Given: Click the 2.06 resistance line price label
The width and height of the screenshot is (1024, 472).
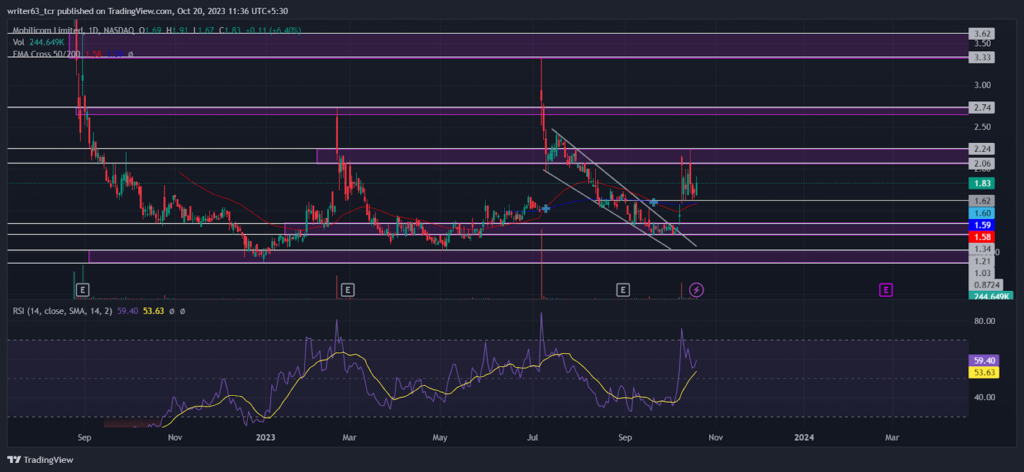Looking at the screenshot, I should point(981,163).
